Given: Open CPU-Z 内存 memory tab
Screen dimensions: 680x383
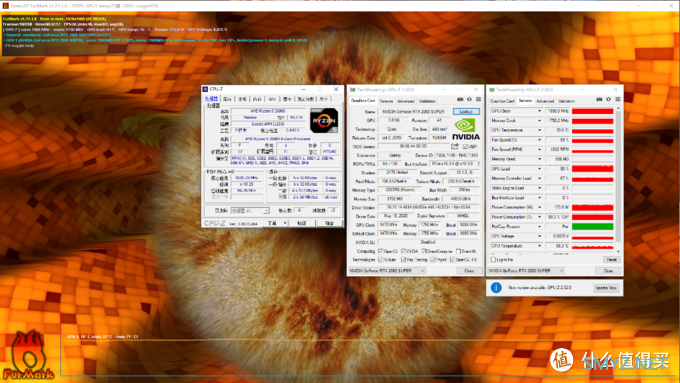Looking at the screenshot, I should click(x=257, y=99).
